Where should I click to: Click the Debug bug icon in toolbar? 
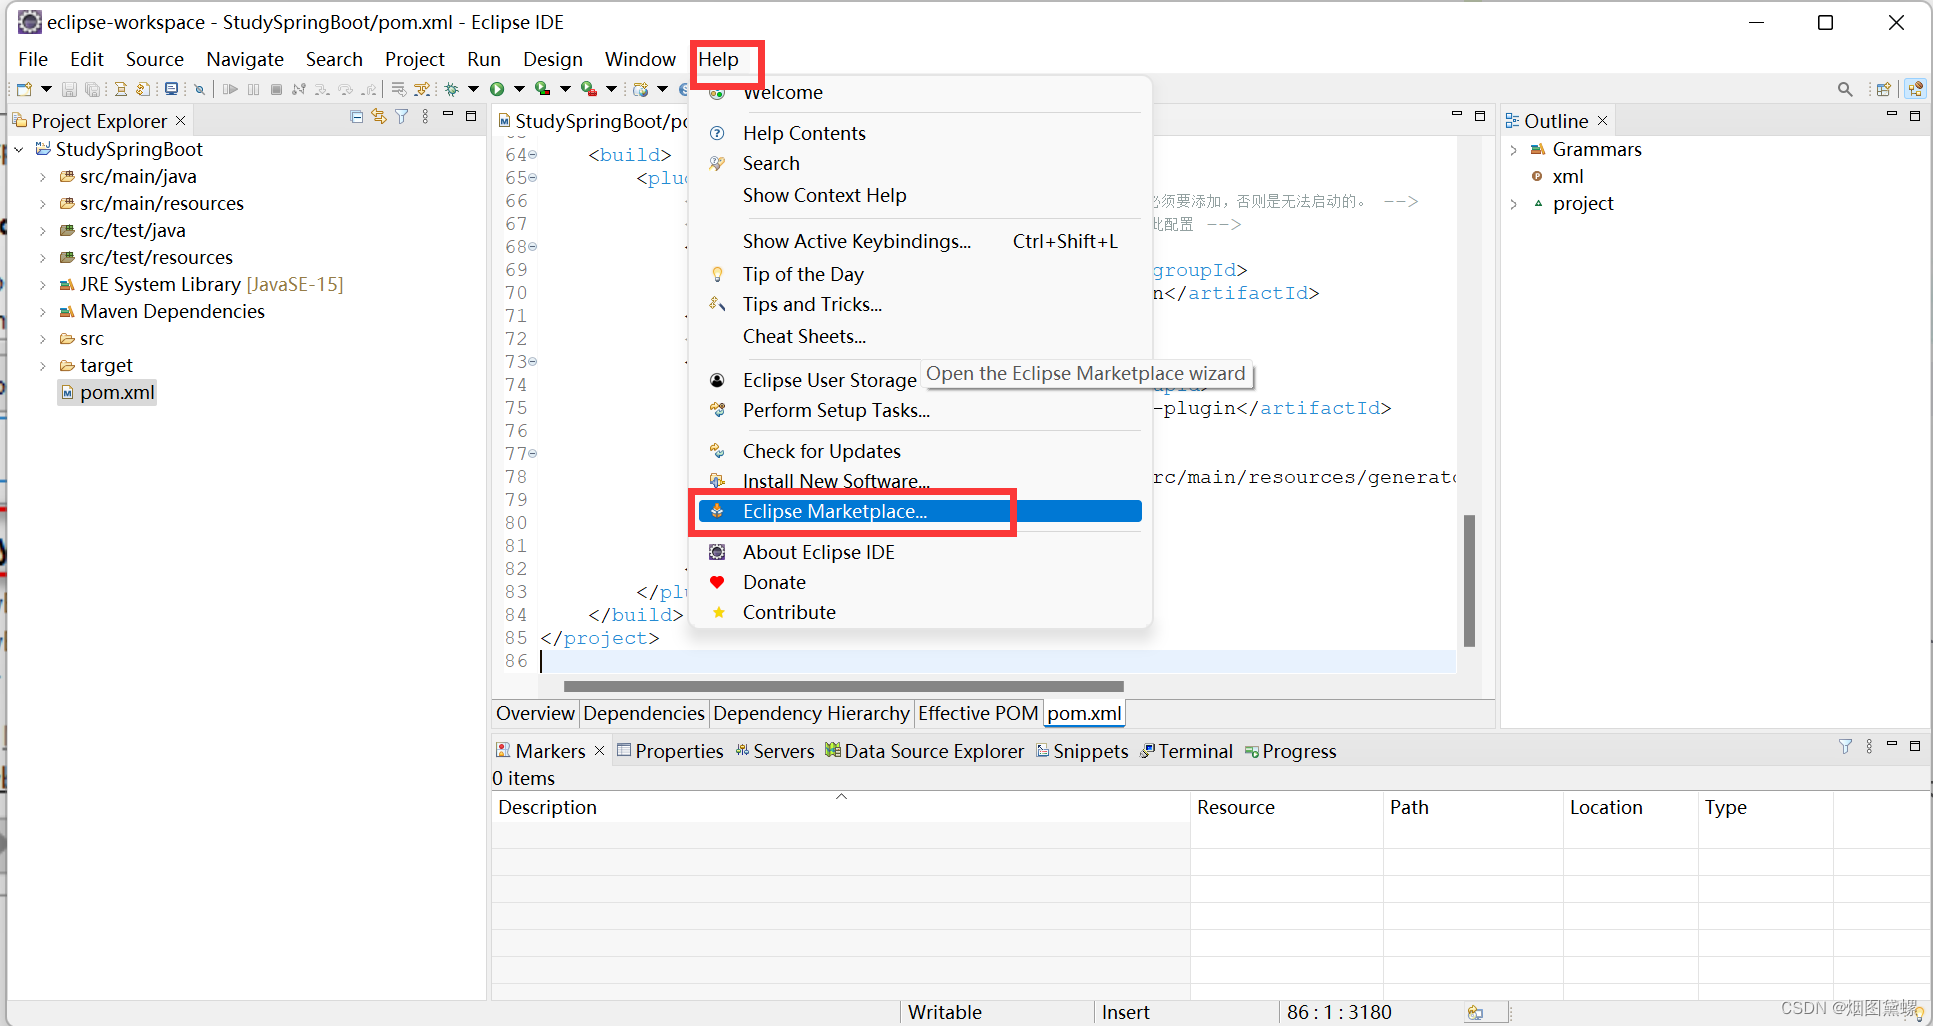[x=451, y=89]
